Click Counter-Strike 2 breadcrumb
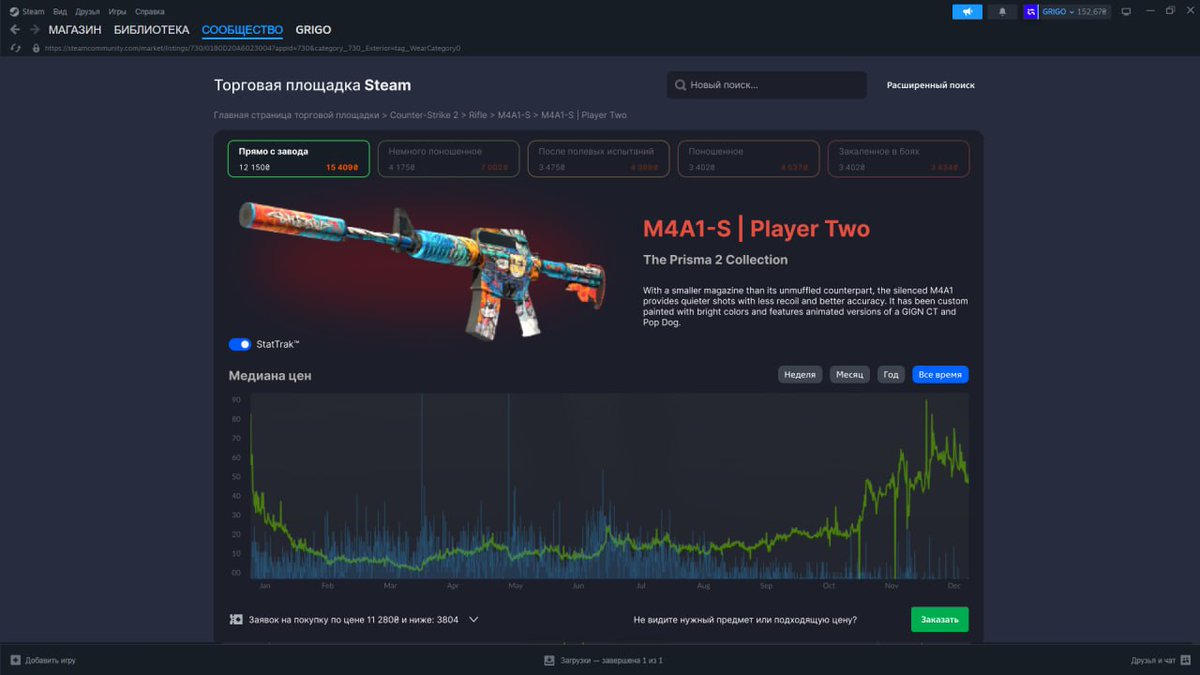 424,115
